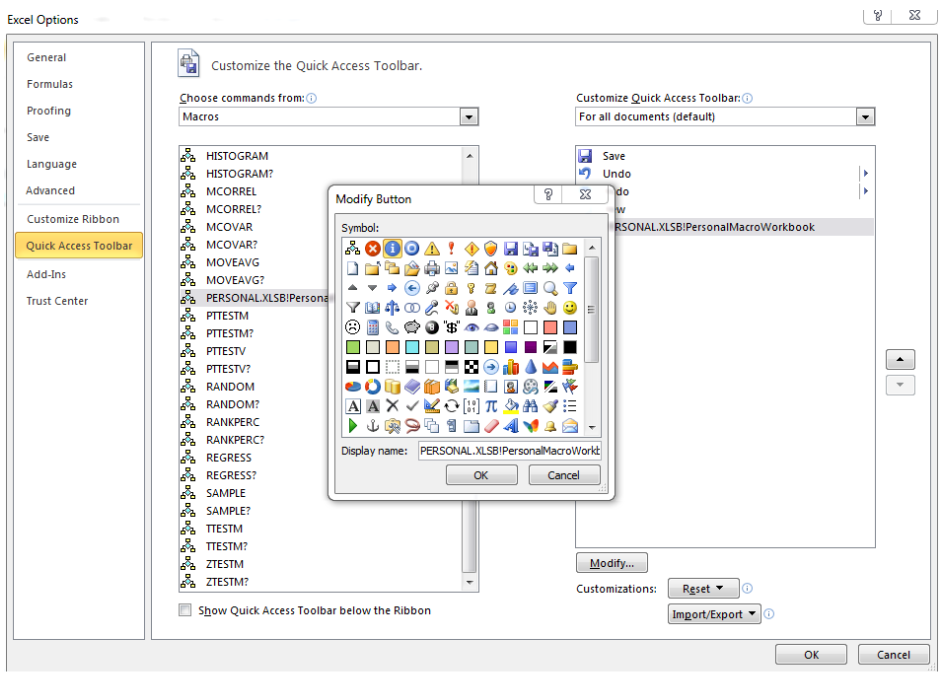Open the Trust Center category
This screenshot has height=675, width=939.
[57, 301]
